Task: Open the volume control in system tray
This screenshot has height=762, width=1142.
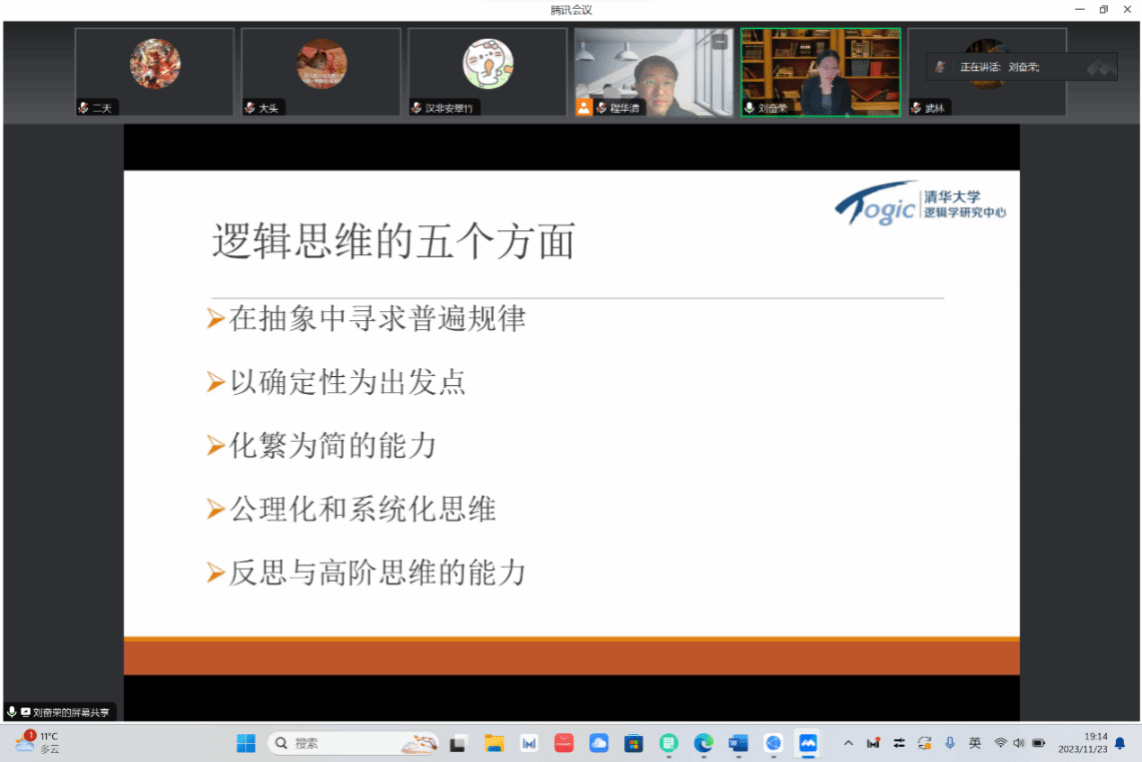Action: pos(1019,743)
